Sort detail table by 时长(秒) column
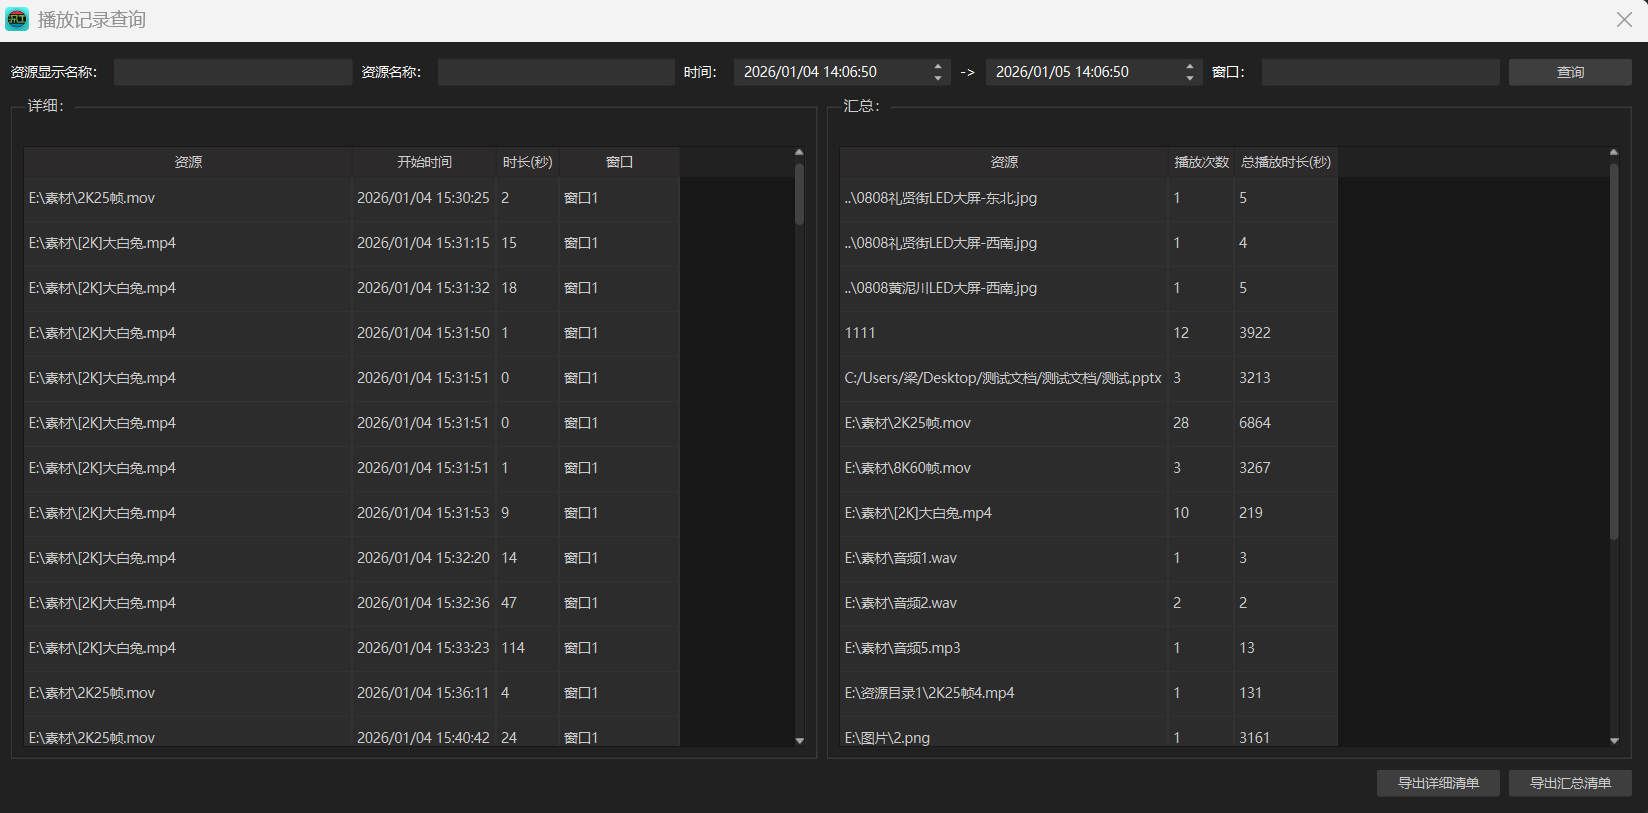Viewport: 1648px width, 813px height. pyautogui.click(x=527, y=162)
